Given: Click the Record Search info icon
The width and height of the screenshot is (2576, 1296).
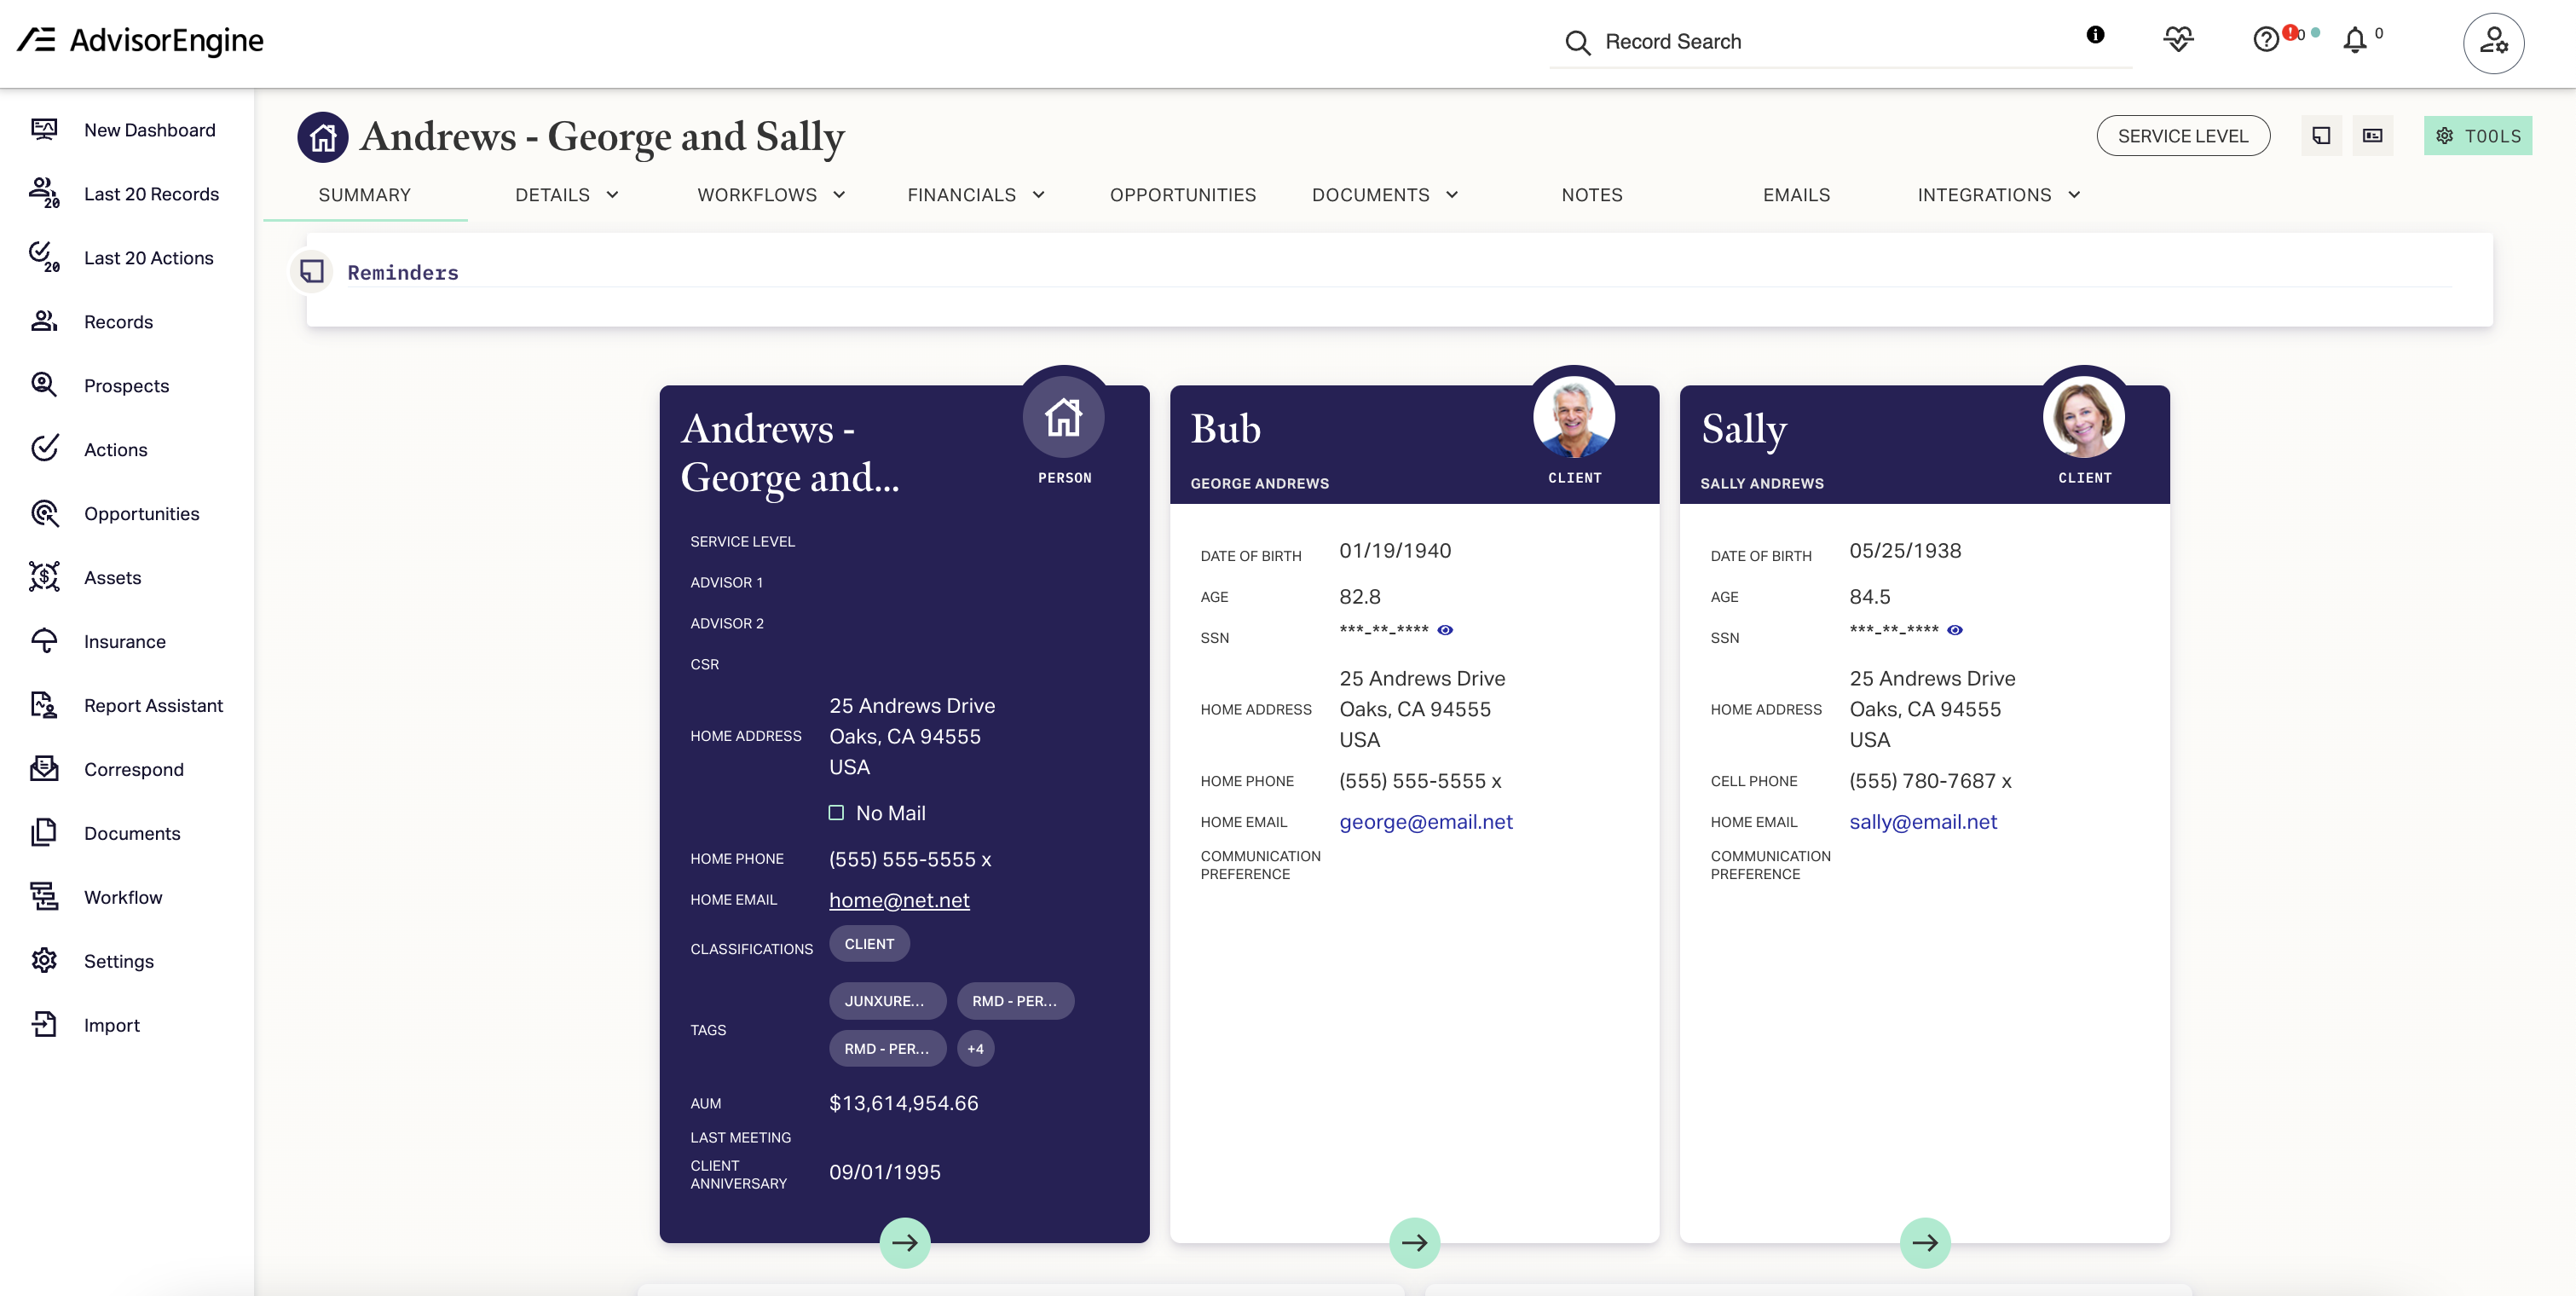Looking at the screenshot, I should pos(2095,35).
